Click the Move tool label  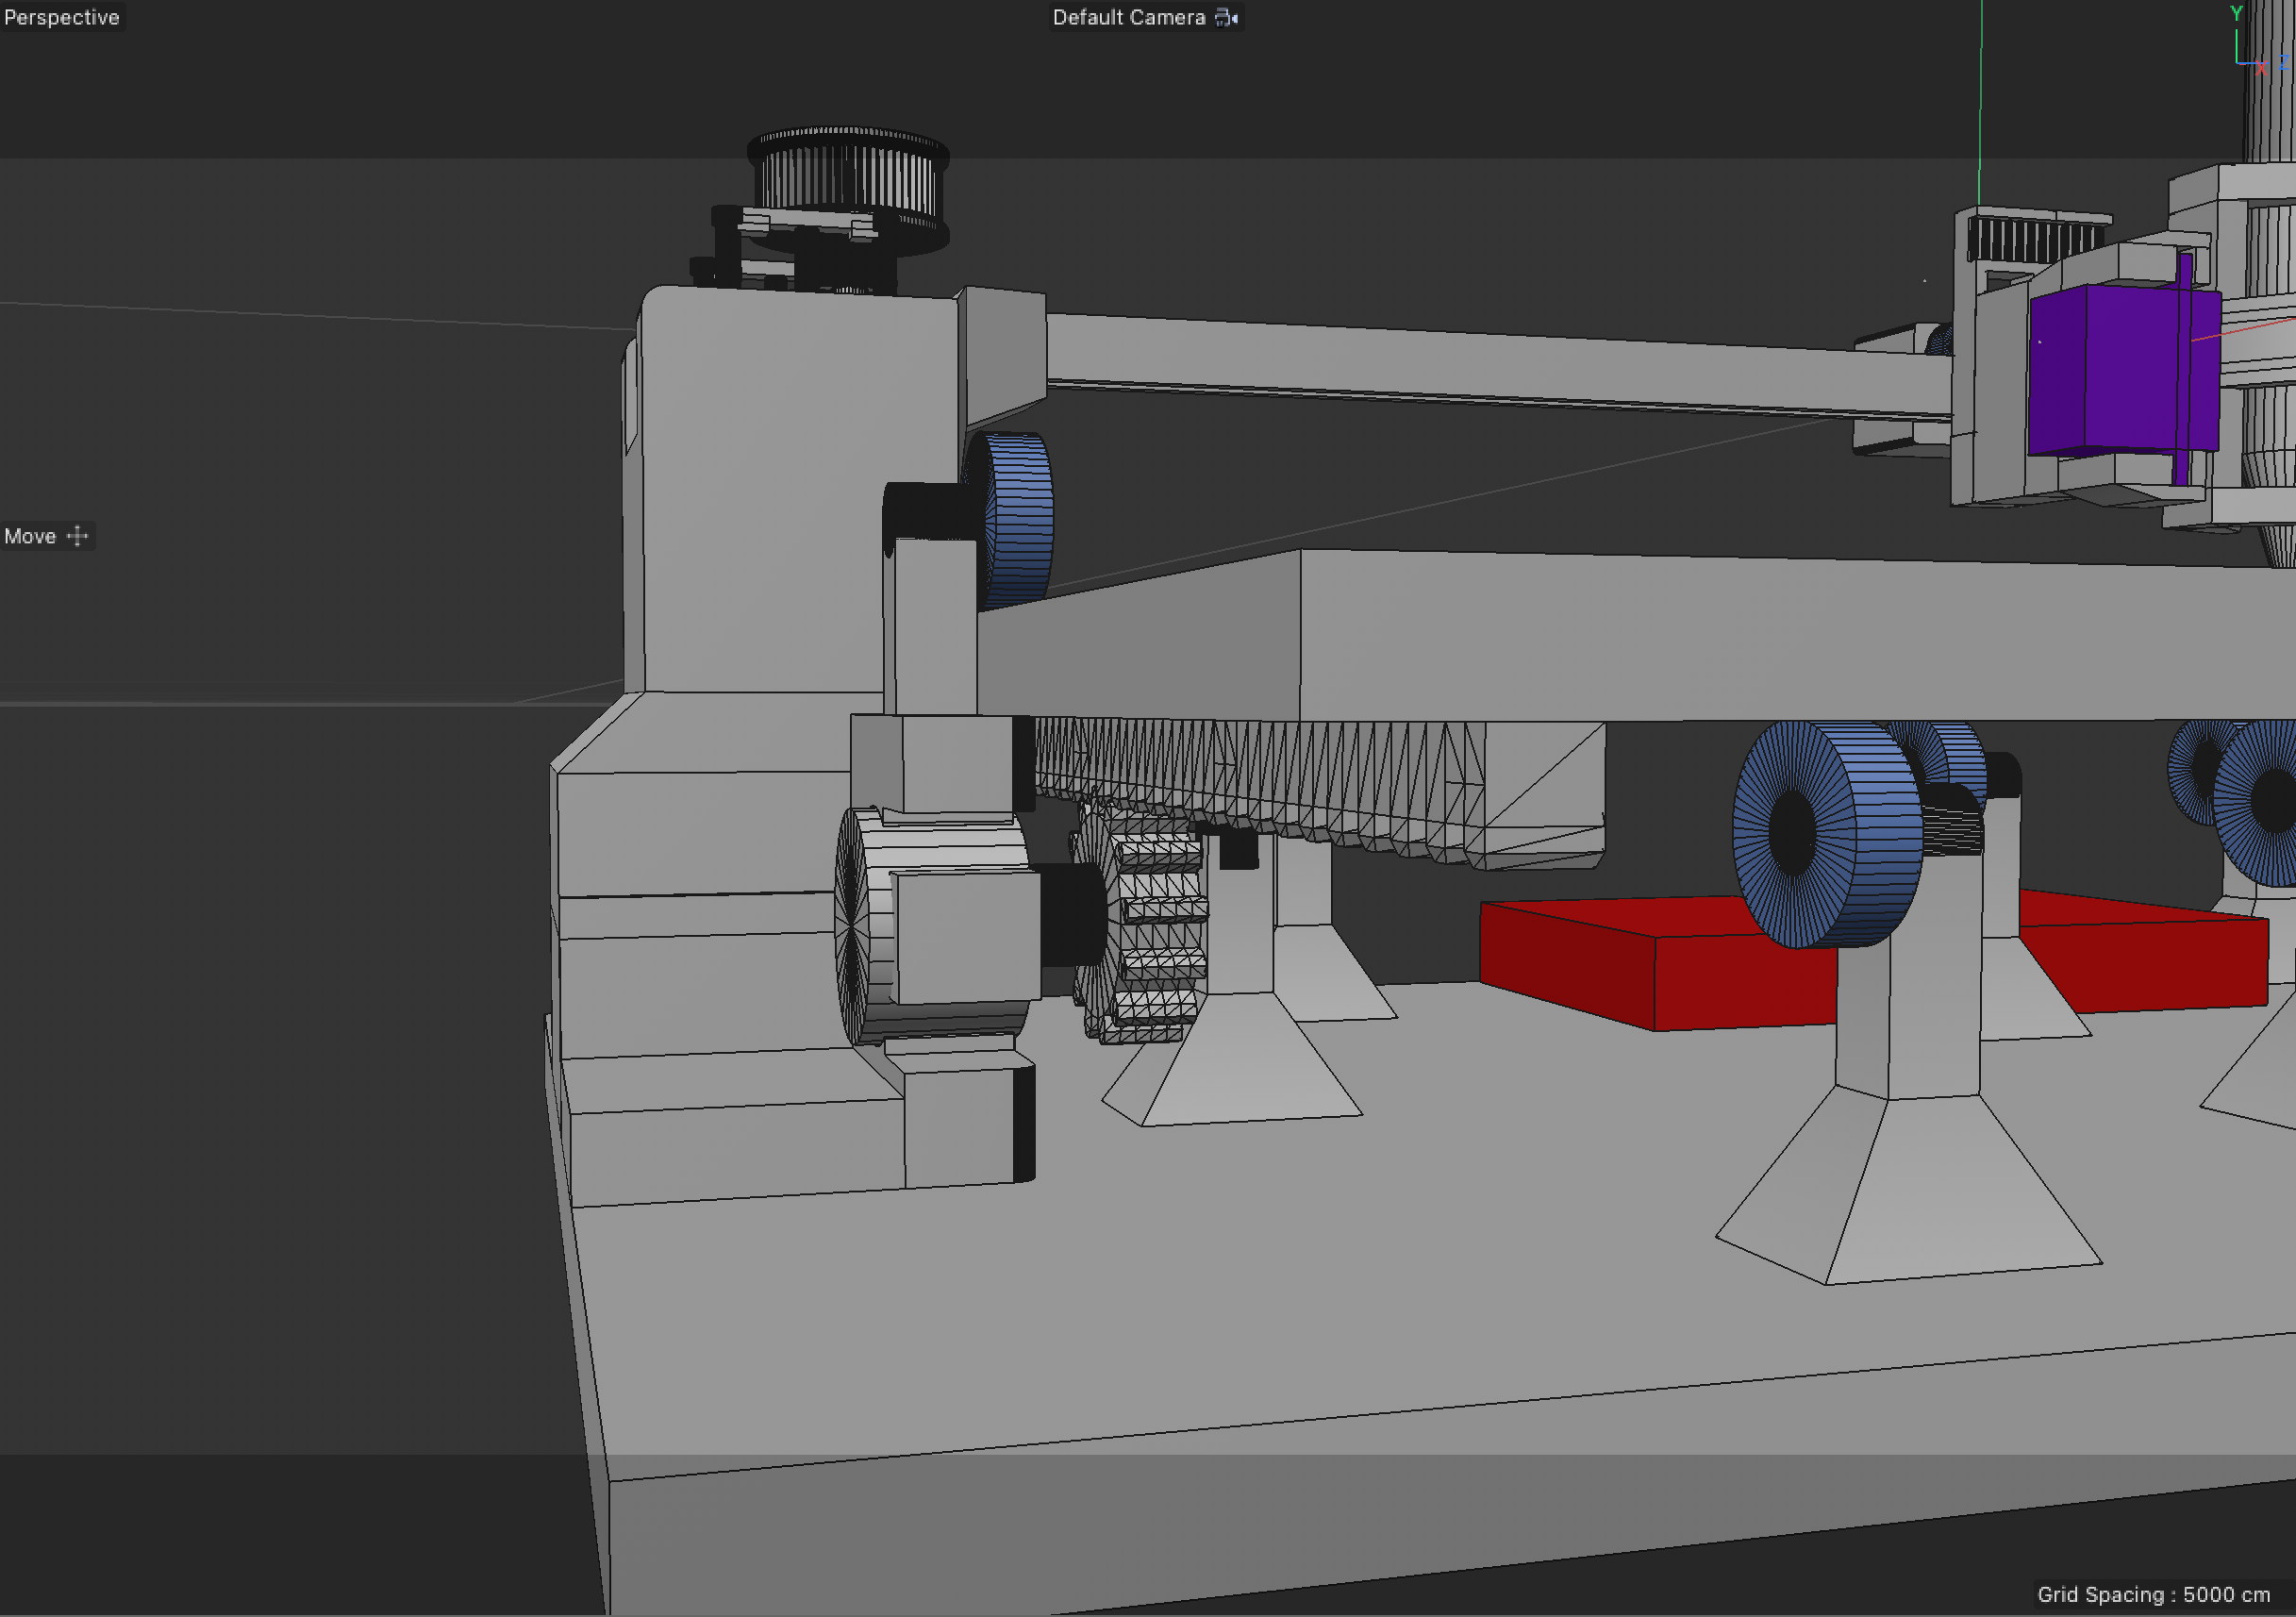point(30,536)
